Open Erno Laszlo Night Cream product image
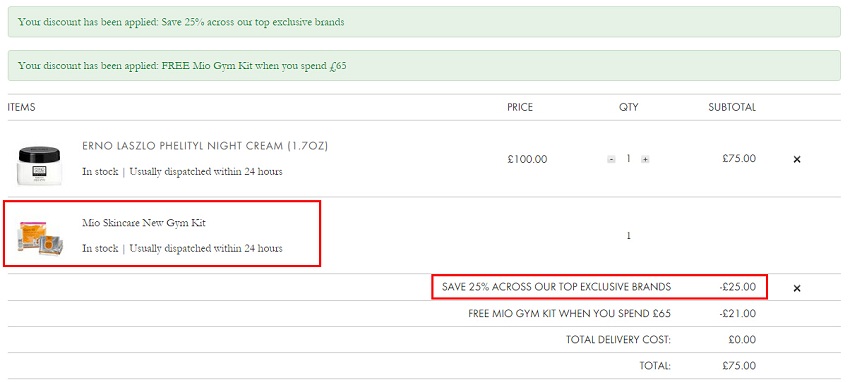850x382 pixels. [x=40, y=166]
